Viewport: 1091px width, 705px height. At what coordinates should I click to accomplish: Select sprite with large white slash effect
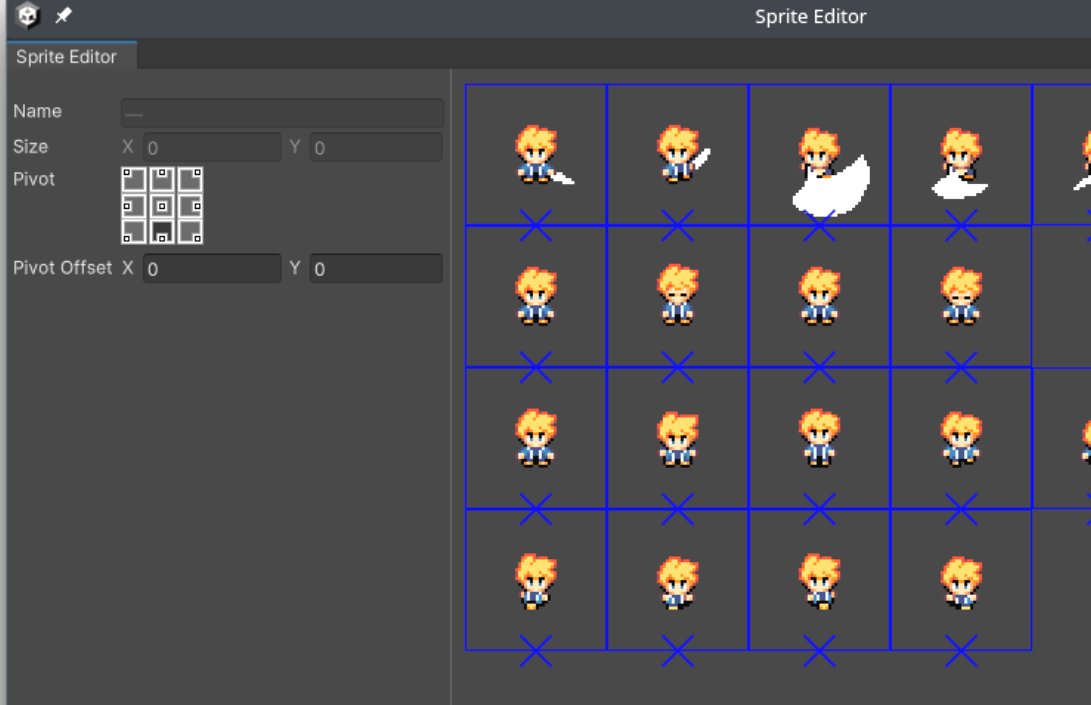tap(820, 155)
